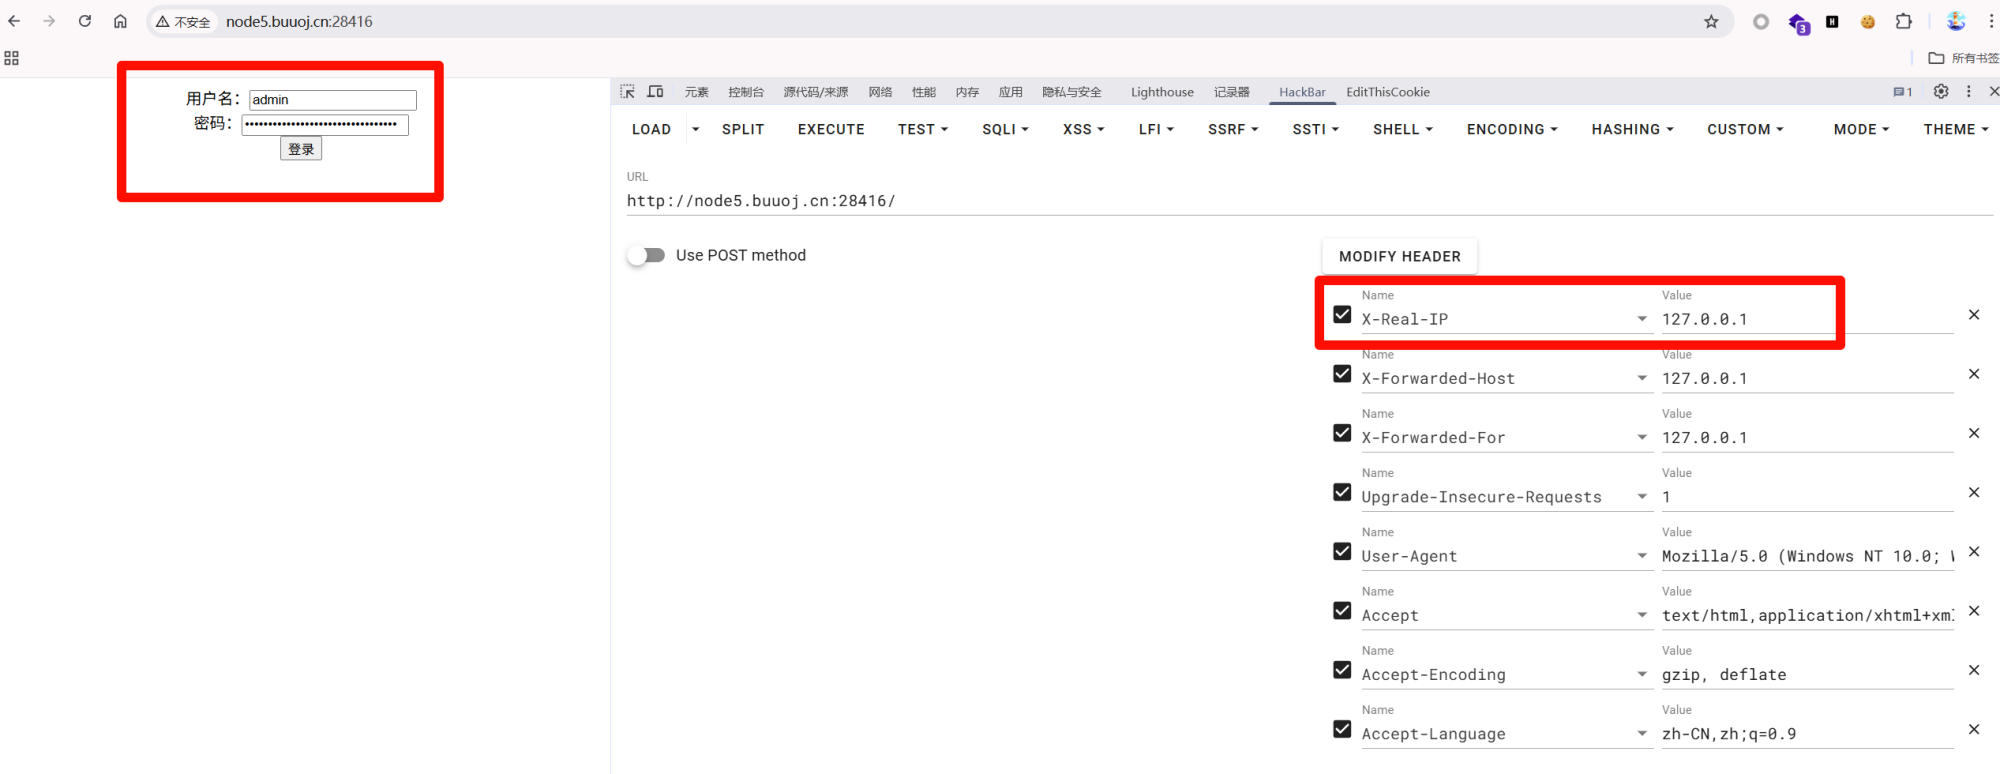2000x774 pixels.
Task: Enable the Use POST method switch
Action: pyautogui.click(x=647, y=256)
